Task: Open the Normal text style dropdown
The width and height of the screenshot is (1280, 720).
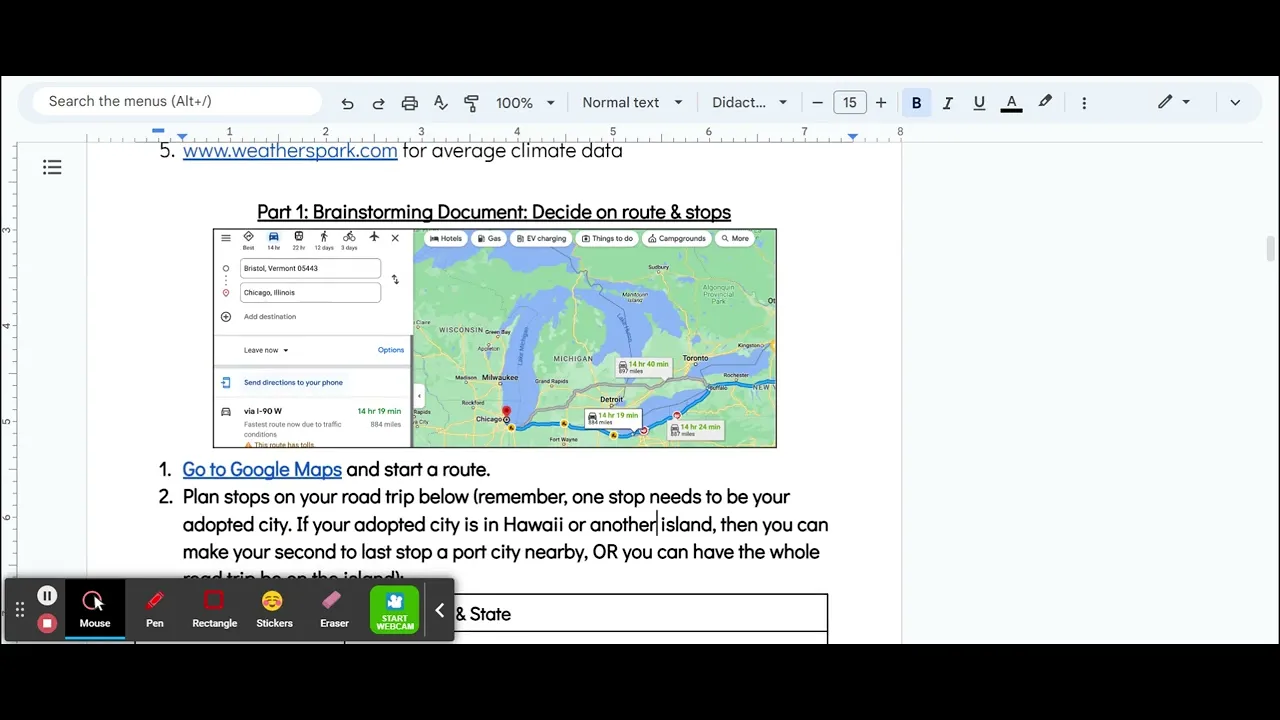Action: click(x=632, y=102)
